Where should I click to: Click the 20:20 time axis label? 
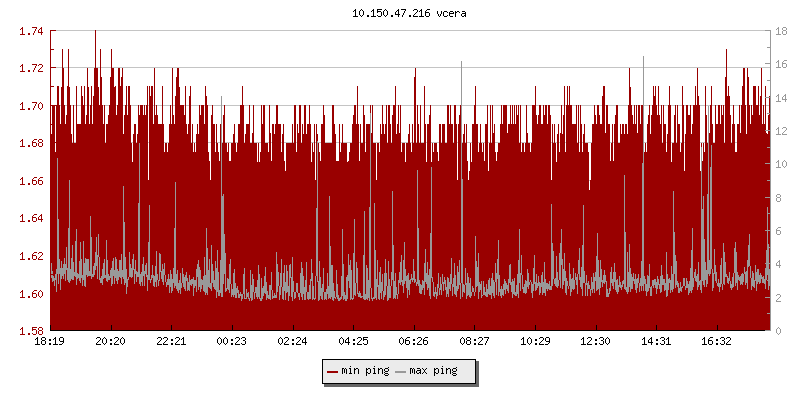tap(111, 342)
